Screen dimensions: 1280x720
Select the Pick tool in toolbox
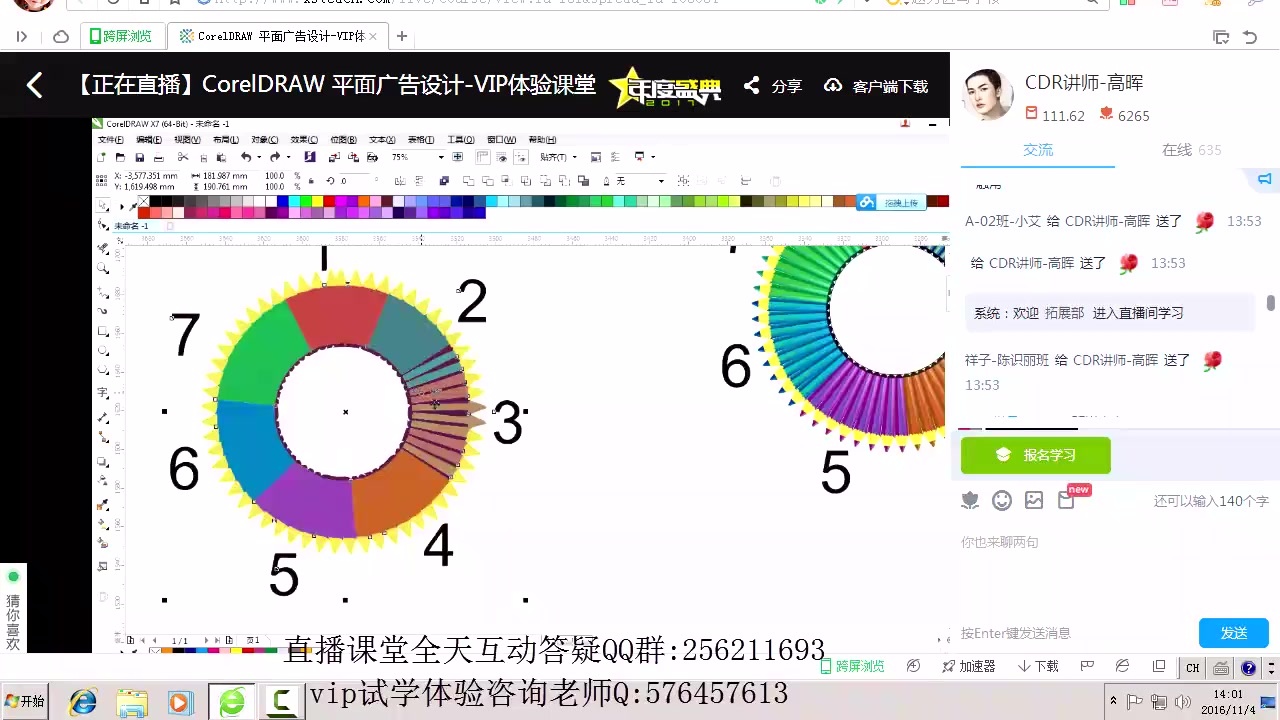click(x=102, y=205)
